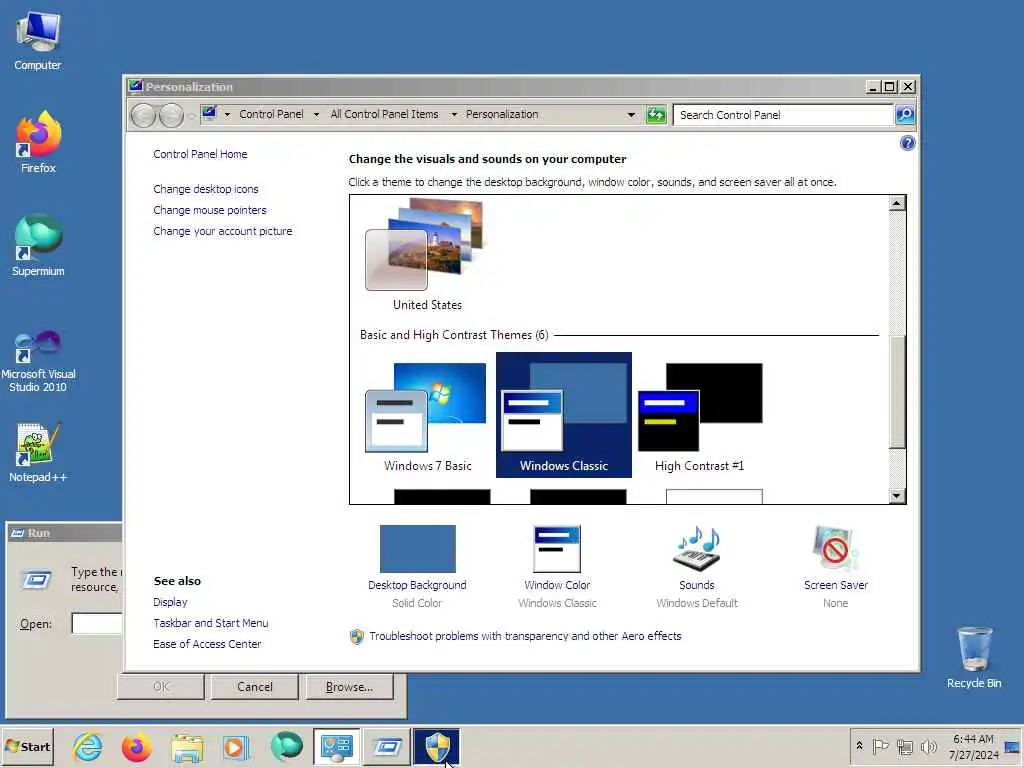This screenshot has height=768, width=1024.
Task: Open the address bar history dropdown
Action: coord(631,115)
